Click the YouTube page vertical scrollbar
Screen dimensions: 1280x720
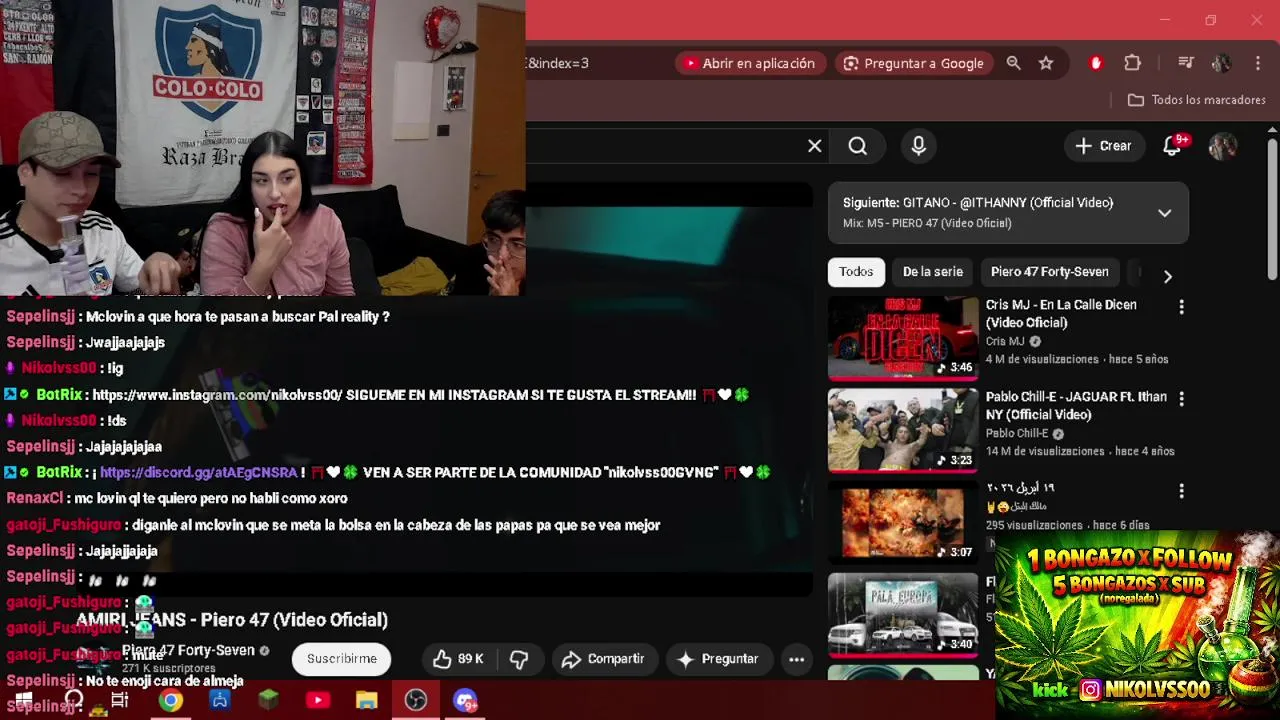coord(1272,210)
